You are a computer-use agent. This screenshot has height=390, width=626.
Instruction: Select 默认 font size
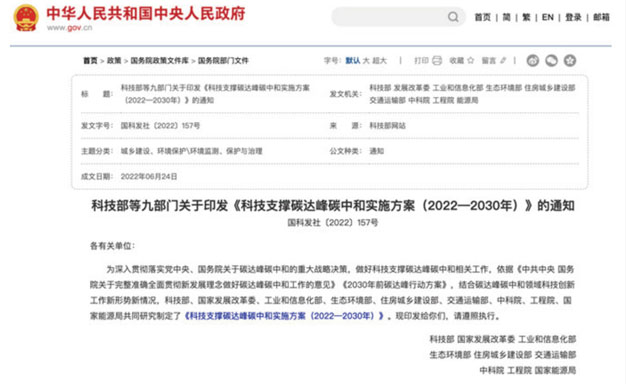click(x=353, y=61)
